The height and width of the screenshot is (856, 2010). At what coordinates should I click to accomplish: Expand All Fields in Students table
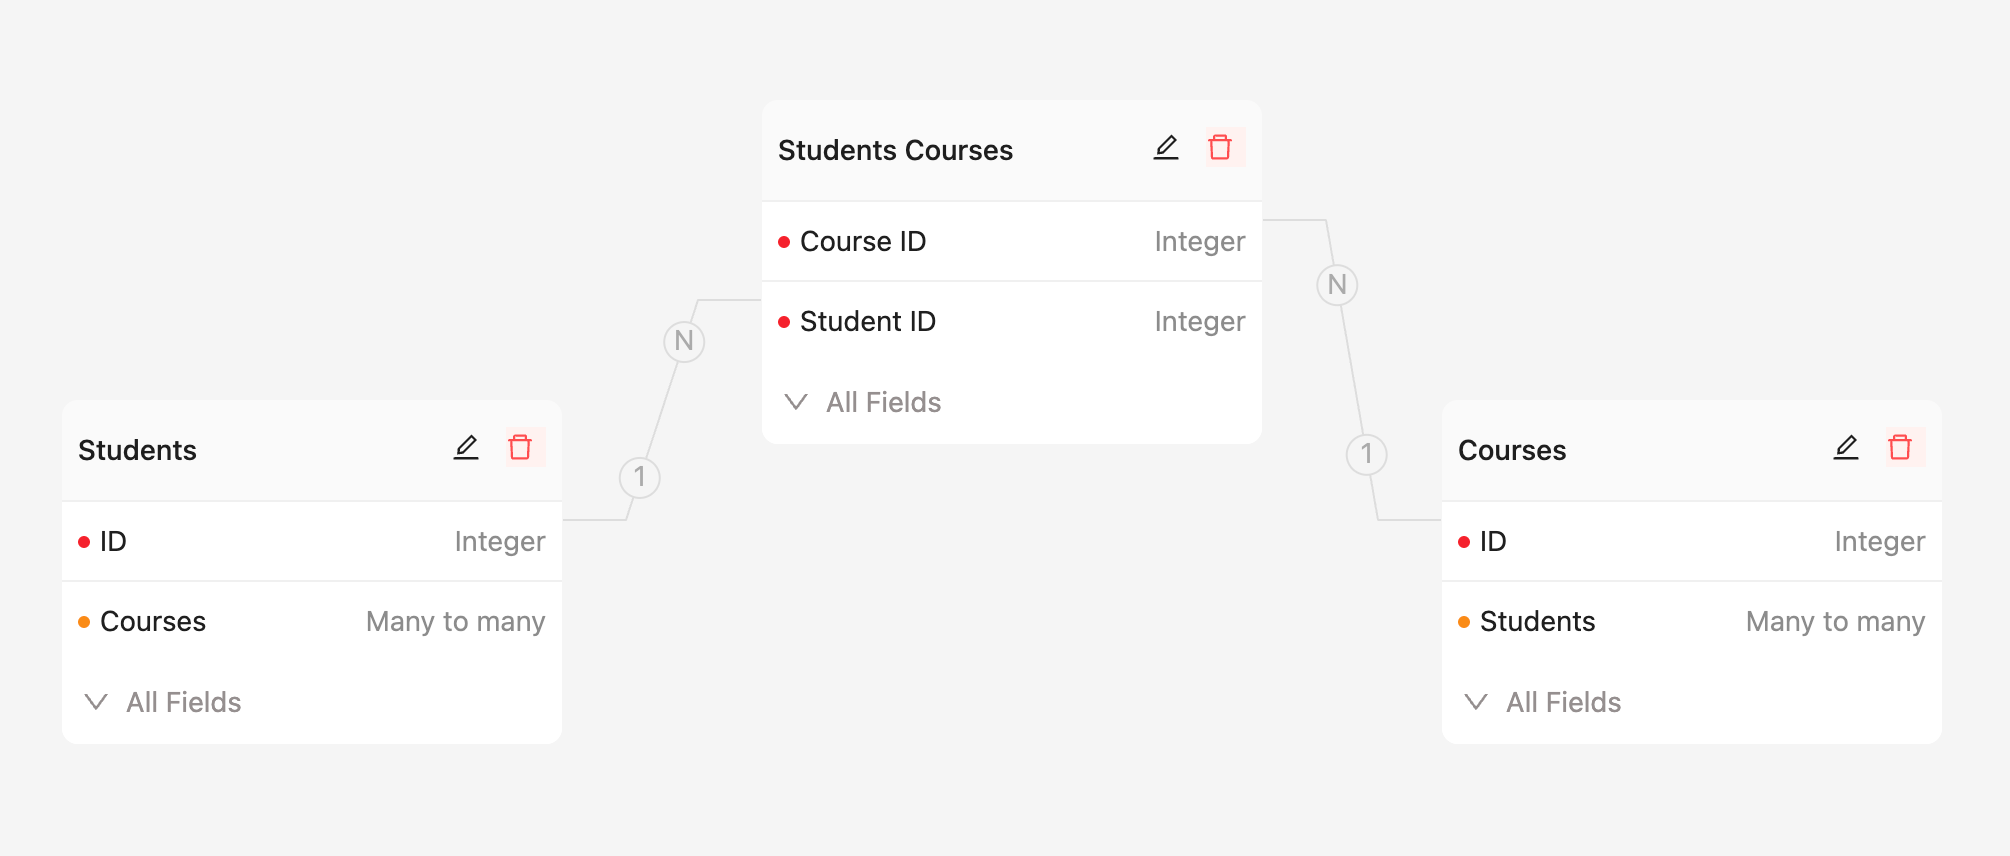(x=164, y=702)
